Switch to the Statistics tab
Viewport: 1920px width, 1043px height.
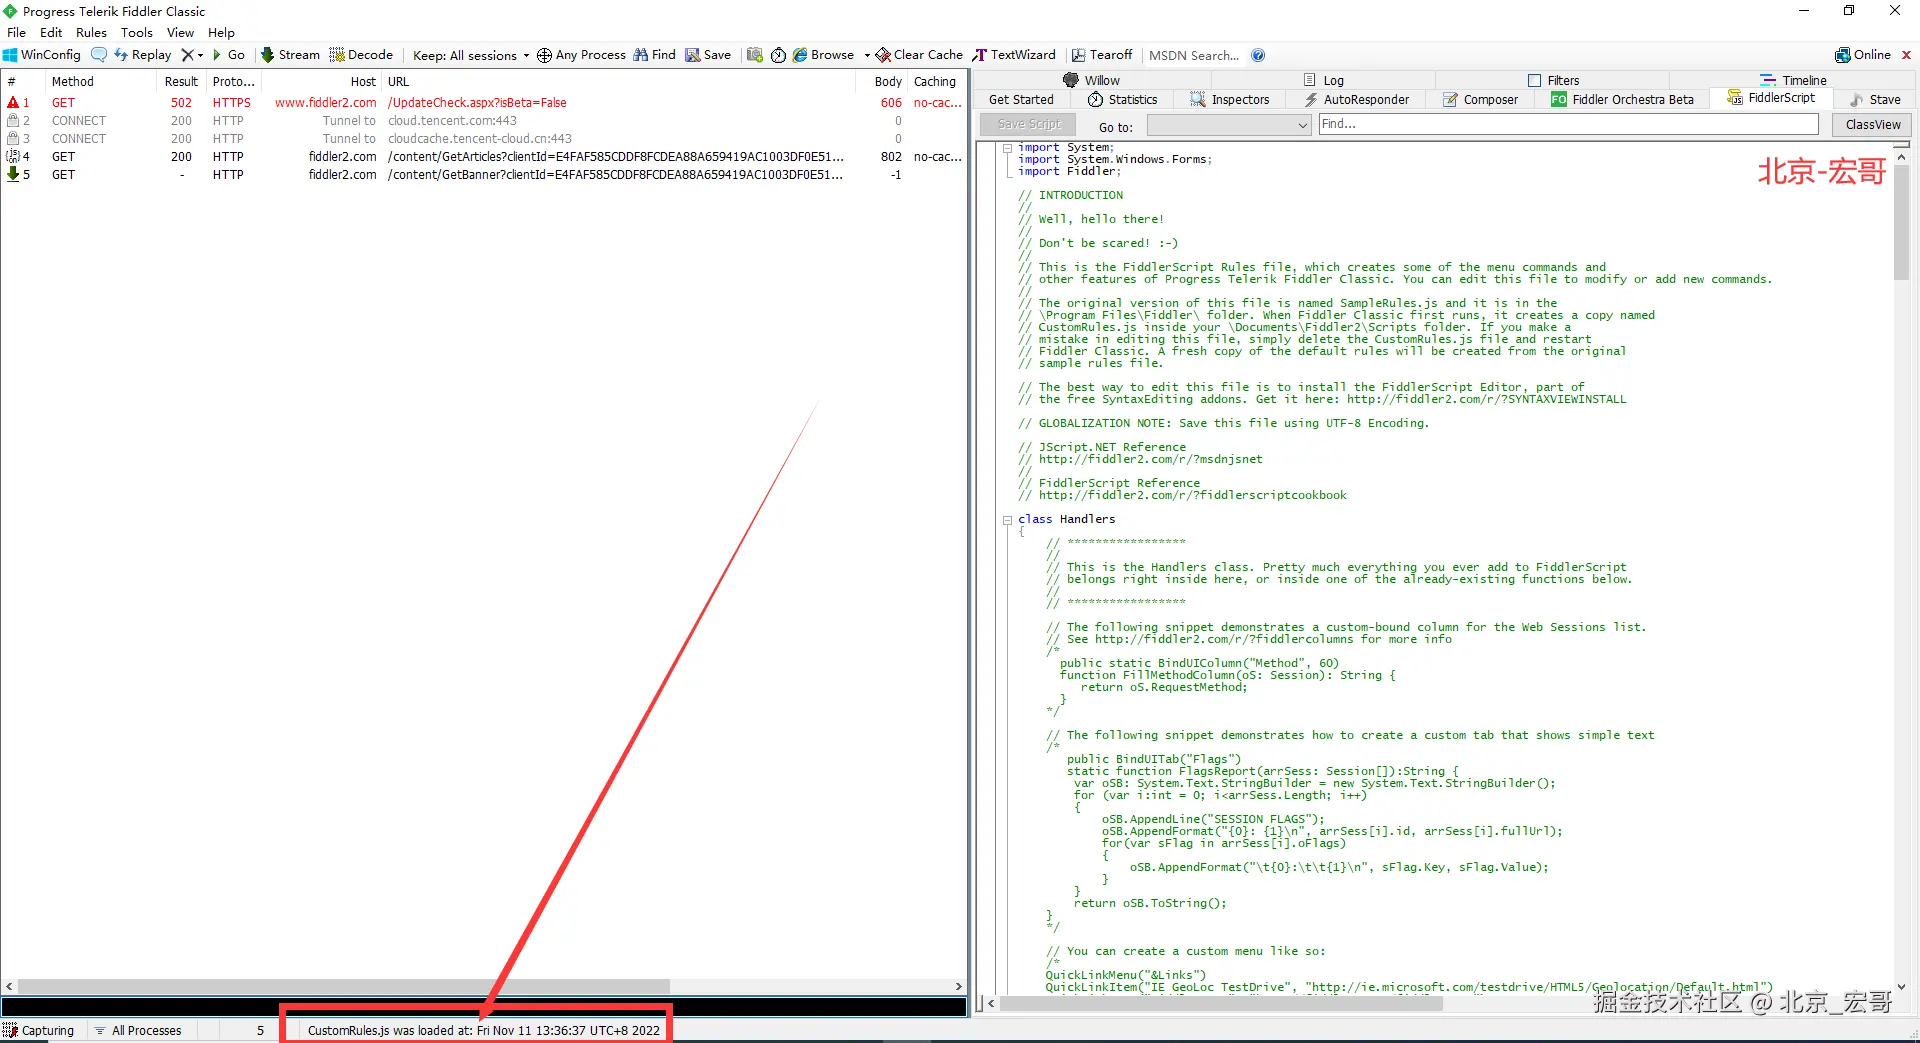1122,99
